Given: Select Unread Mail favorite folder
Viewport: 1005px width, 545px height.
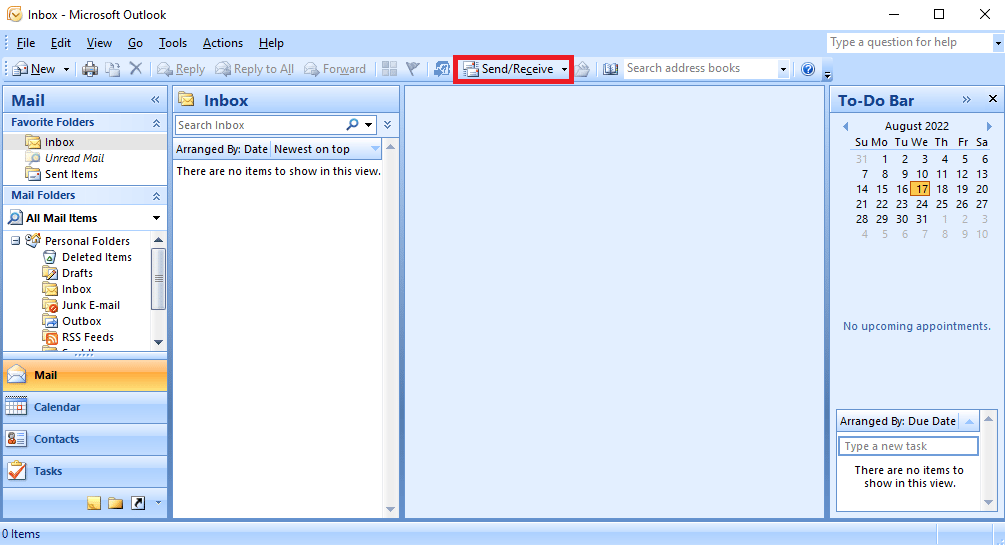Looking at the screenshot, I should [74, 158].
